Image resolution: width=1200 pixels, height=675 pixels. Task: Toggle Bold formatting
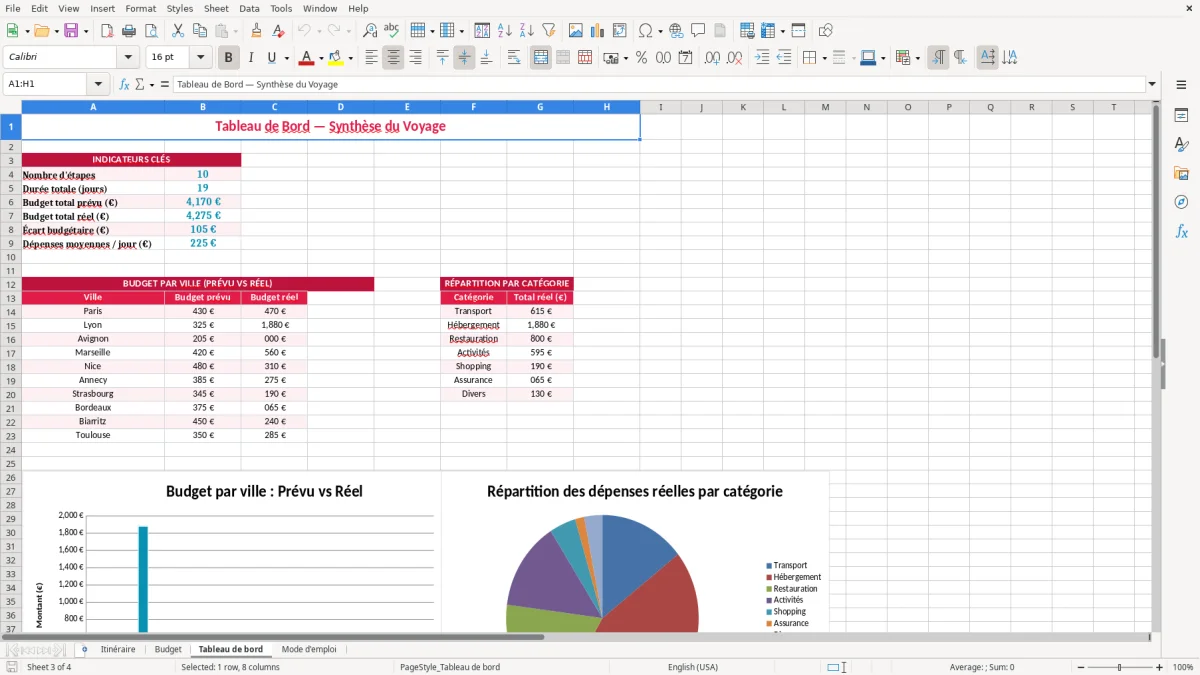point(229,58)
